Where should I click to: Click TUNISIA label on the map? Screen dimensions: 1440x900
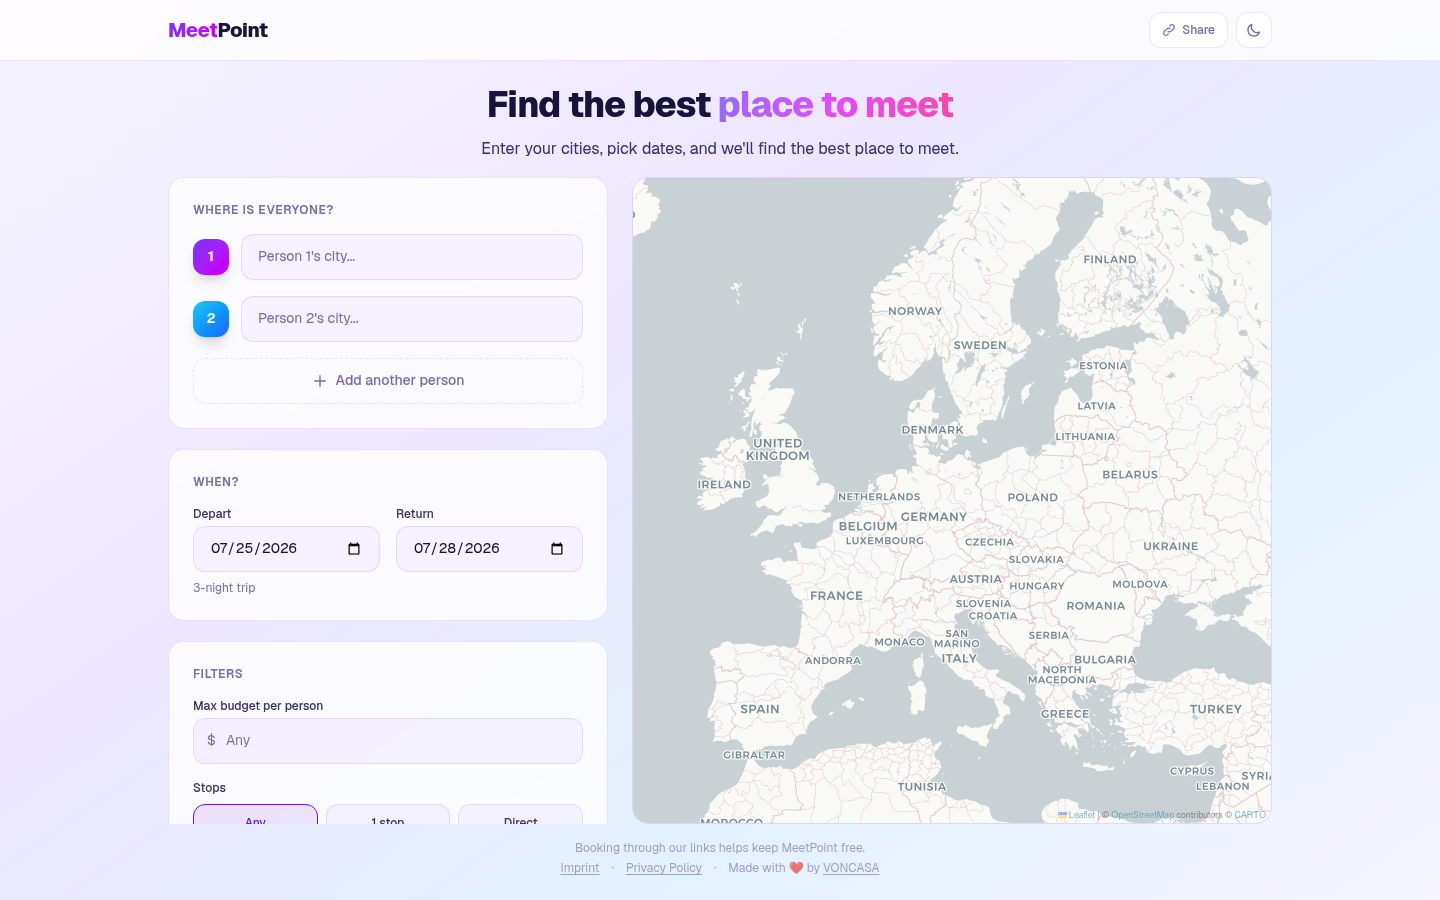[x=922, y=787]
